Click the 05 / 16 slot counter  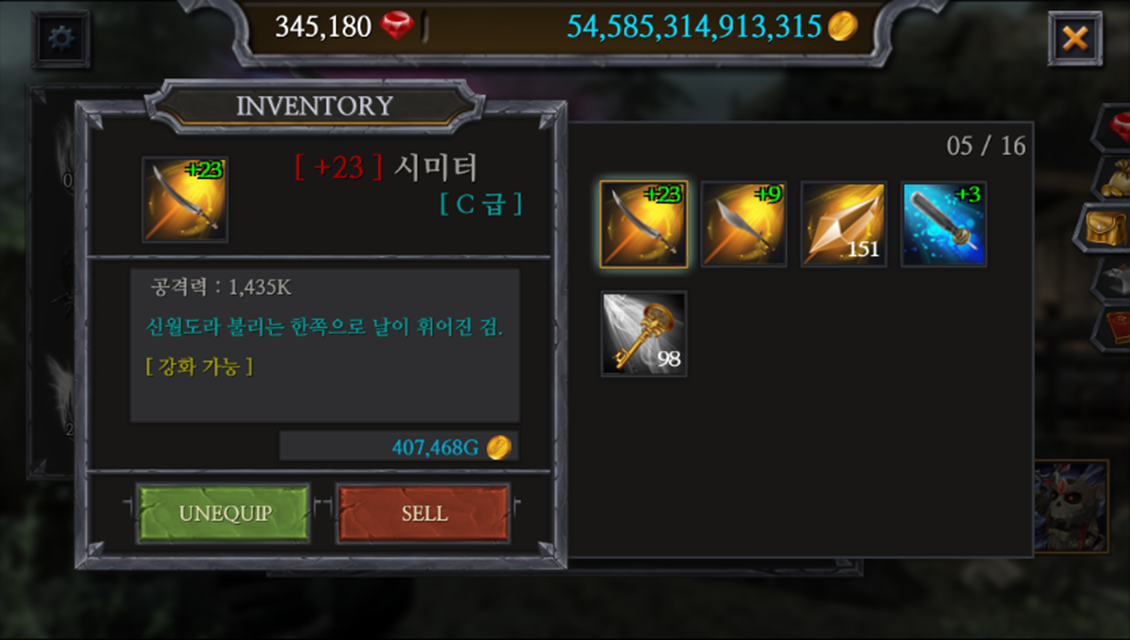986,146
